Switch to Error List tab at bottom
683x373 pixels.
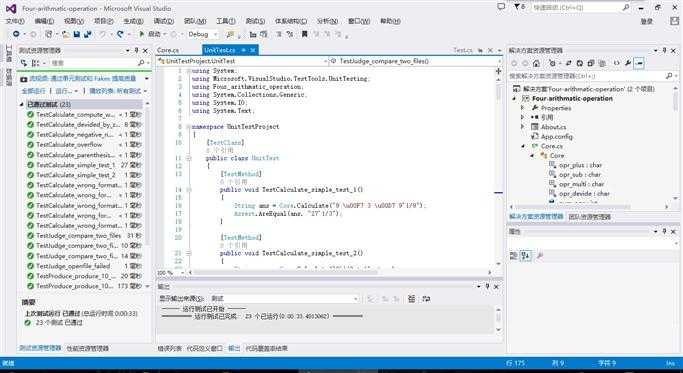pyautogui.click(x=169, y=348)
